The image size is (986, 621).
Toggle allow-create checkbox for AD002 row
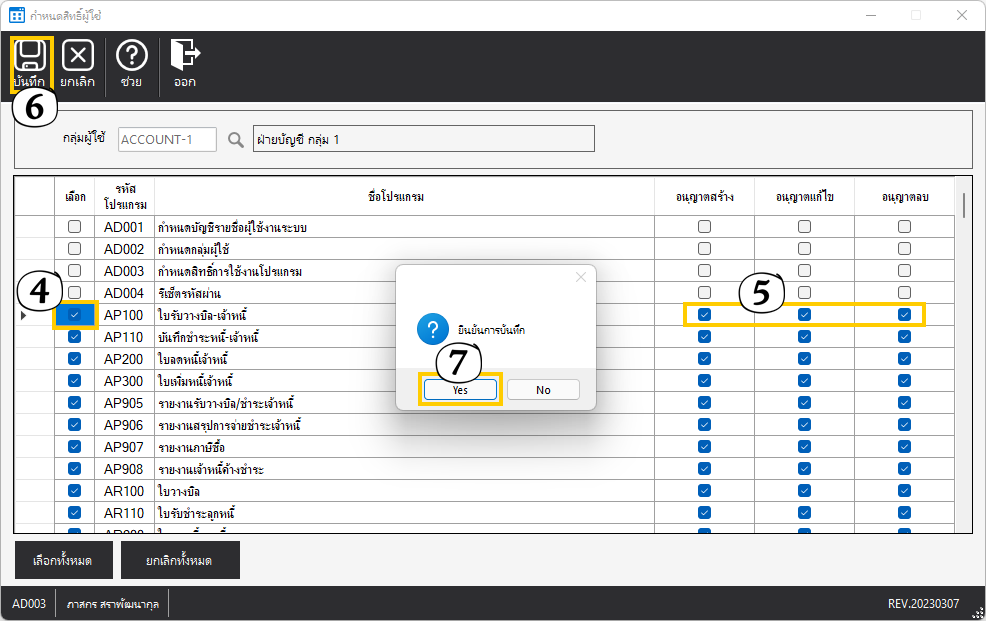(x=705, y=249)
